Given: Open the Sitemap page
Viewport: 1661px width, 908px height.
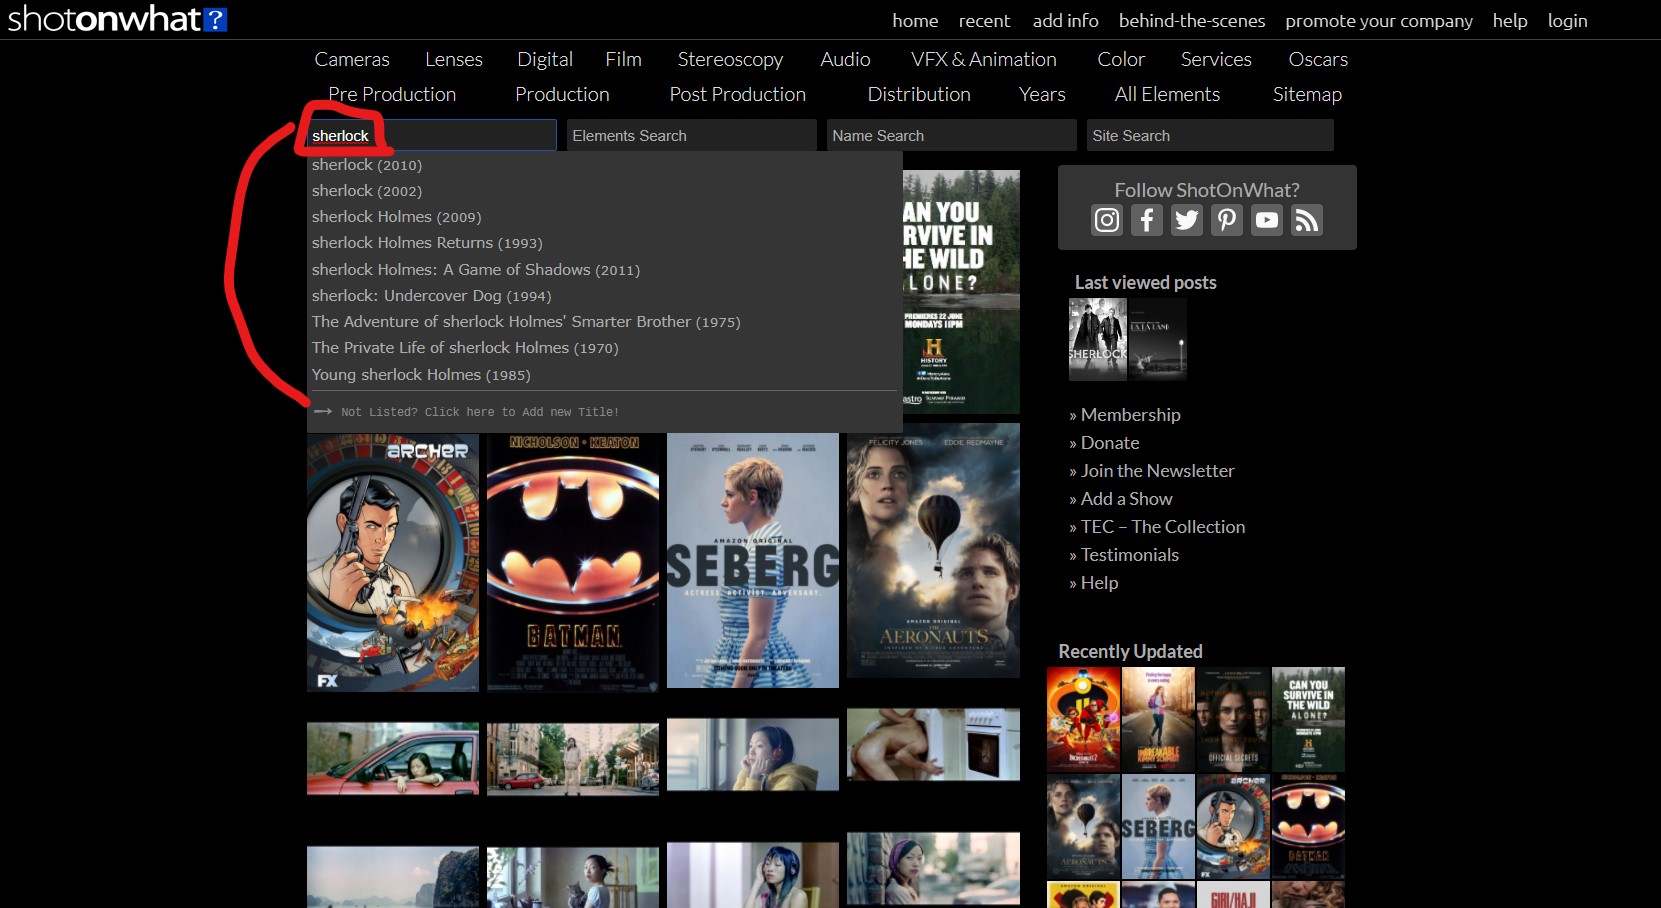Looking at the screenshot, I should tap(1307, 94).
